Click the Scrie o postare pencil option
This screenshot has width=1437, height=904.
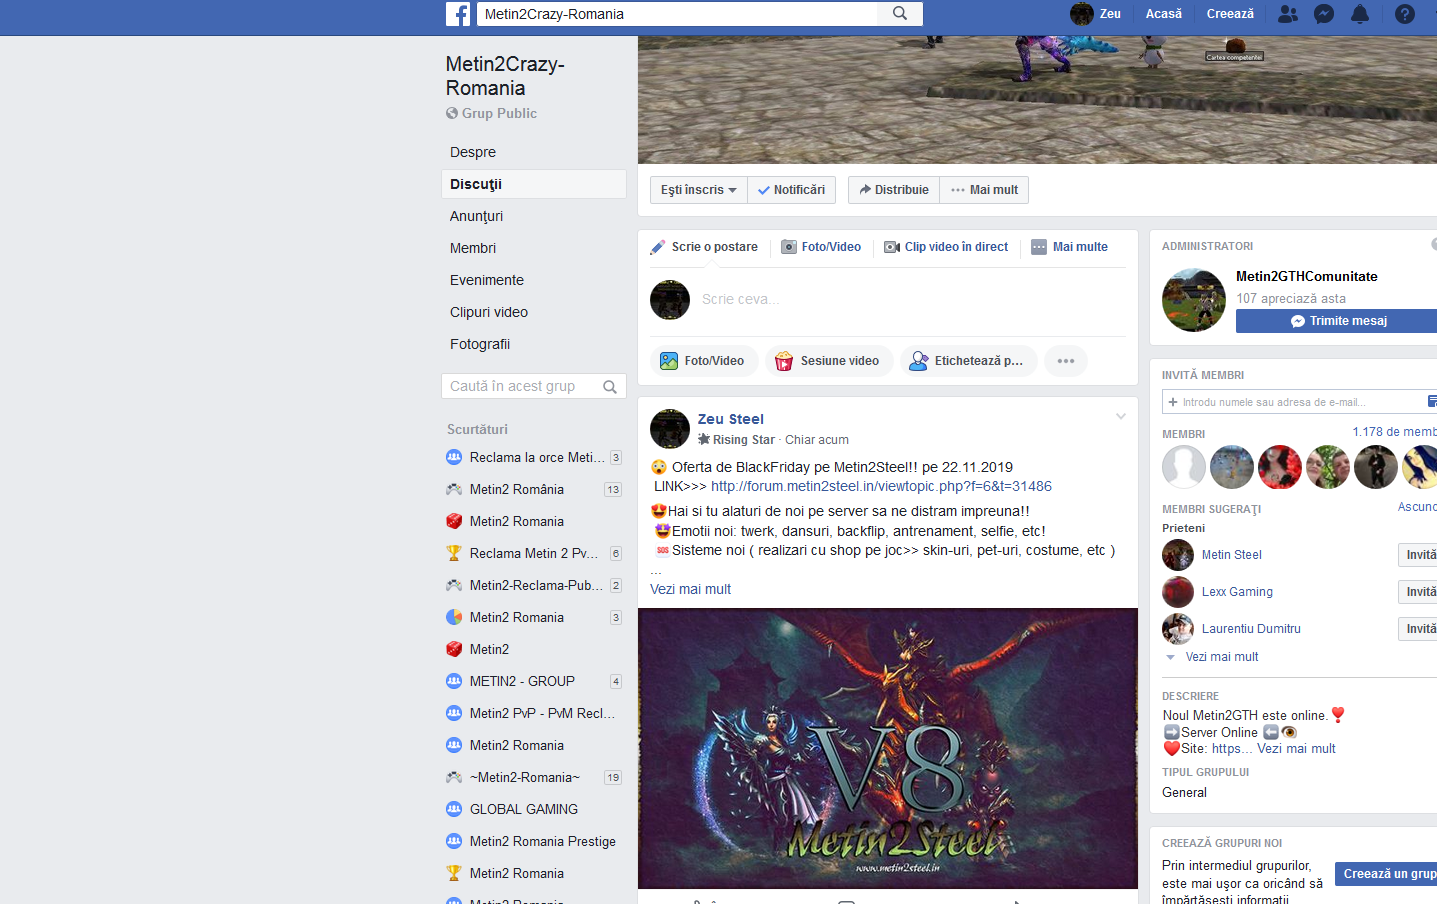(x=704, y=247)
